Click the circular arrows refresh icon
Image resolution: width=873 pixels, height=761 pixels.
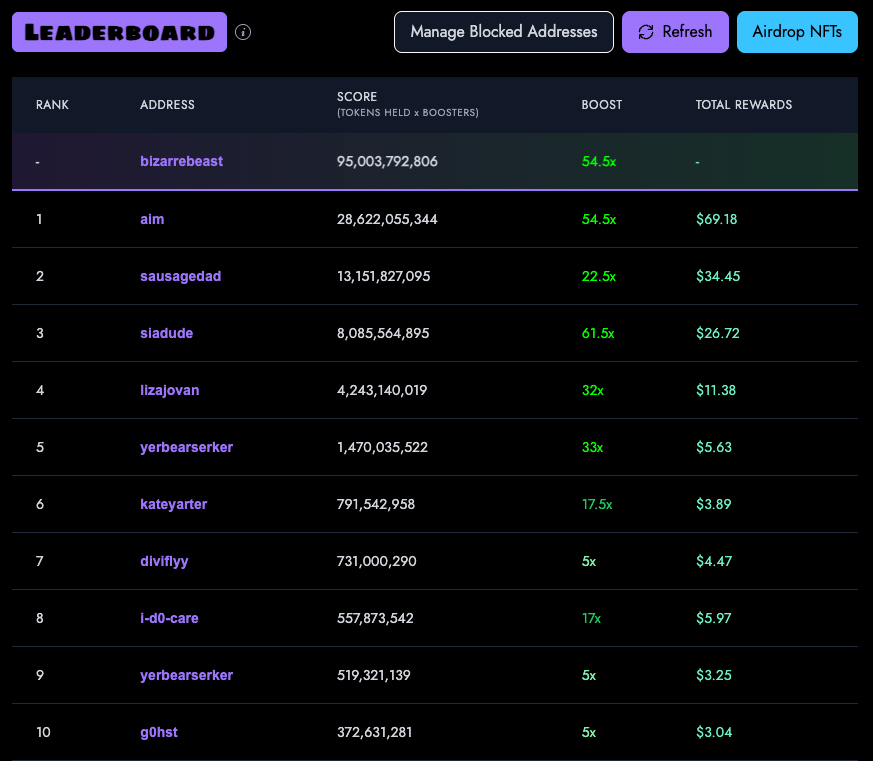pyautogui.click(x=646, y=32)
